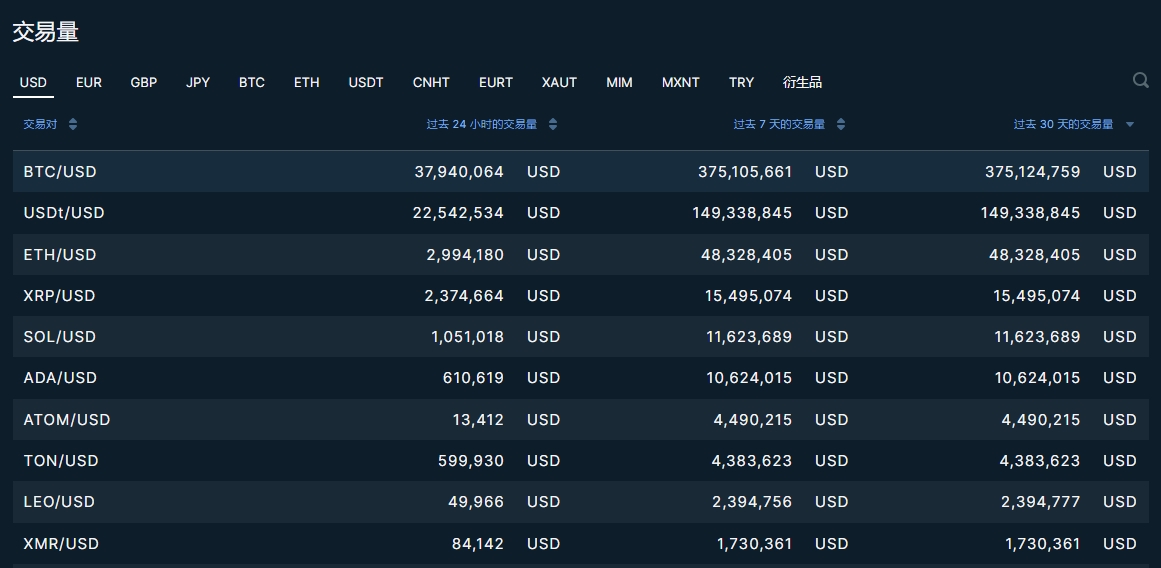Click the 过去 24 小时的交易量 header
This screenshot has width=1161, height=568.
481,125
